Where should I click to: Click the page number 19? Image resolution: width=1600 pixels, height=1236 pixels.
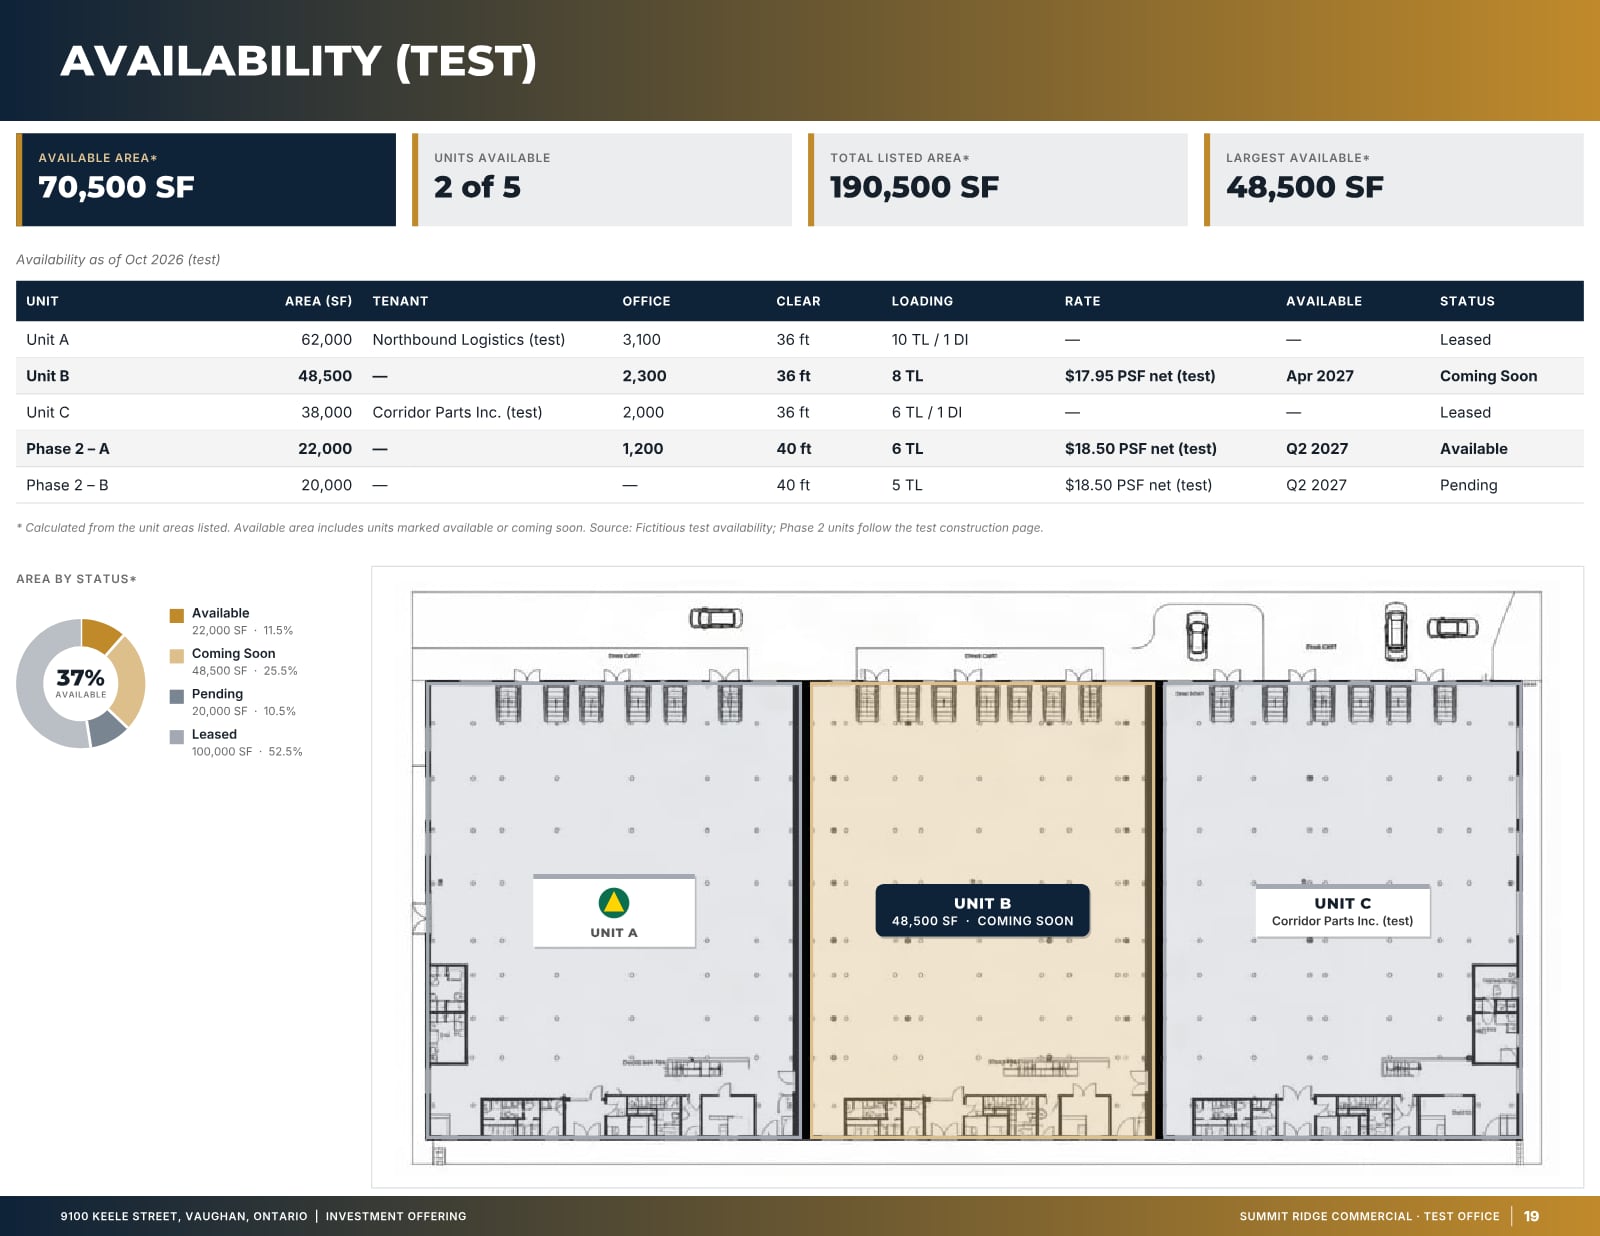point(1531,1216)
